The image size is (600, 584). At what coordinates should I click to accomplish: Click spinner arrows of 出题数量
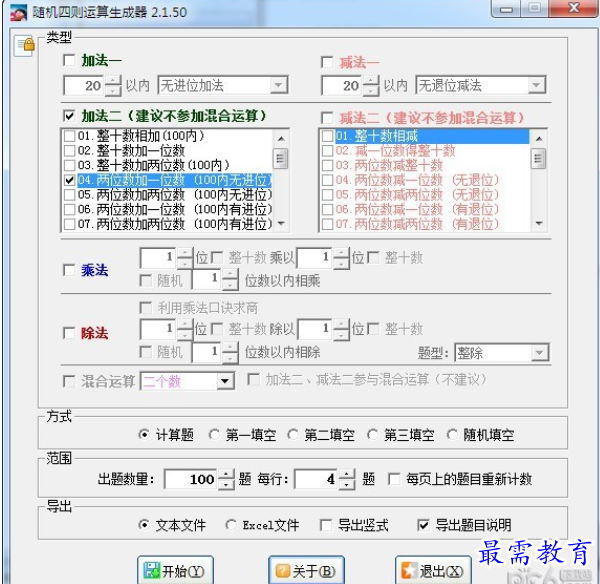tap(226, 479)
